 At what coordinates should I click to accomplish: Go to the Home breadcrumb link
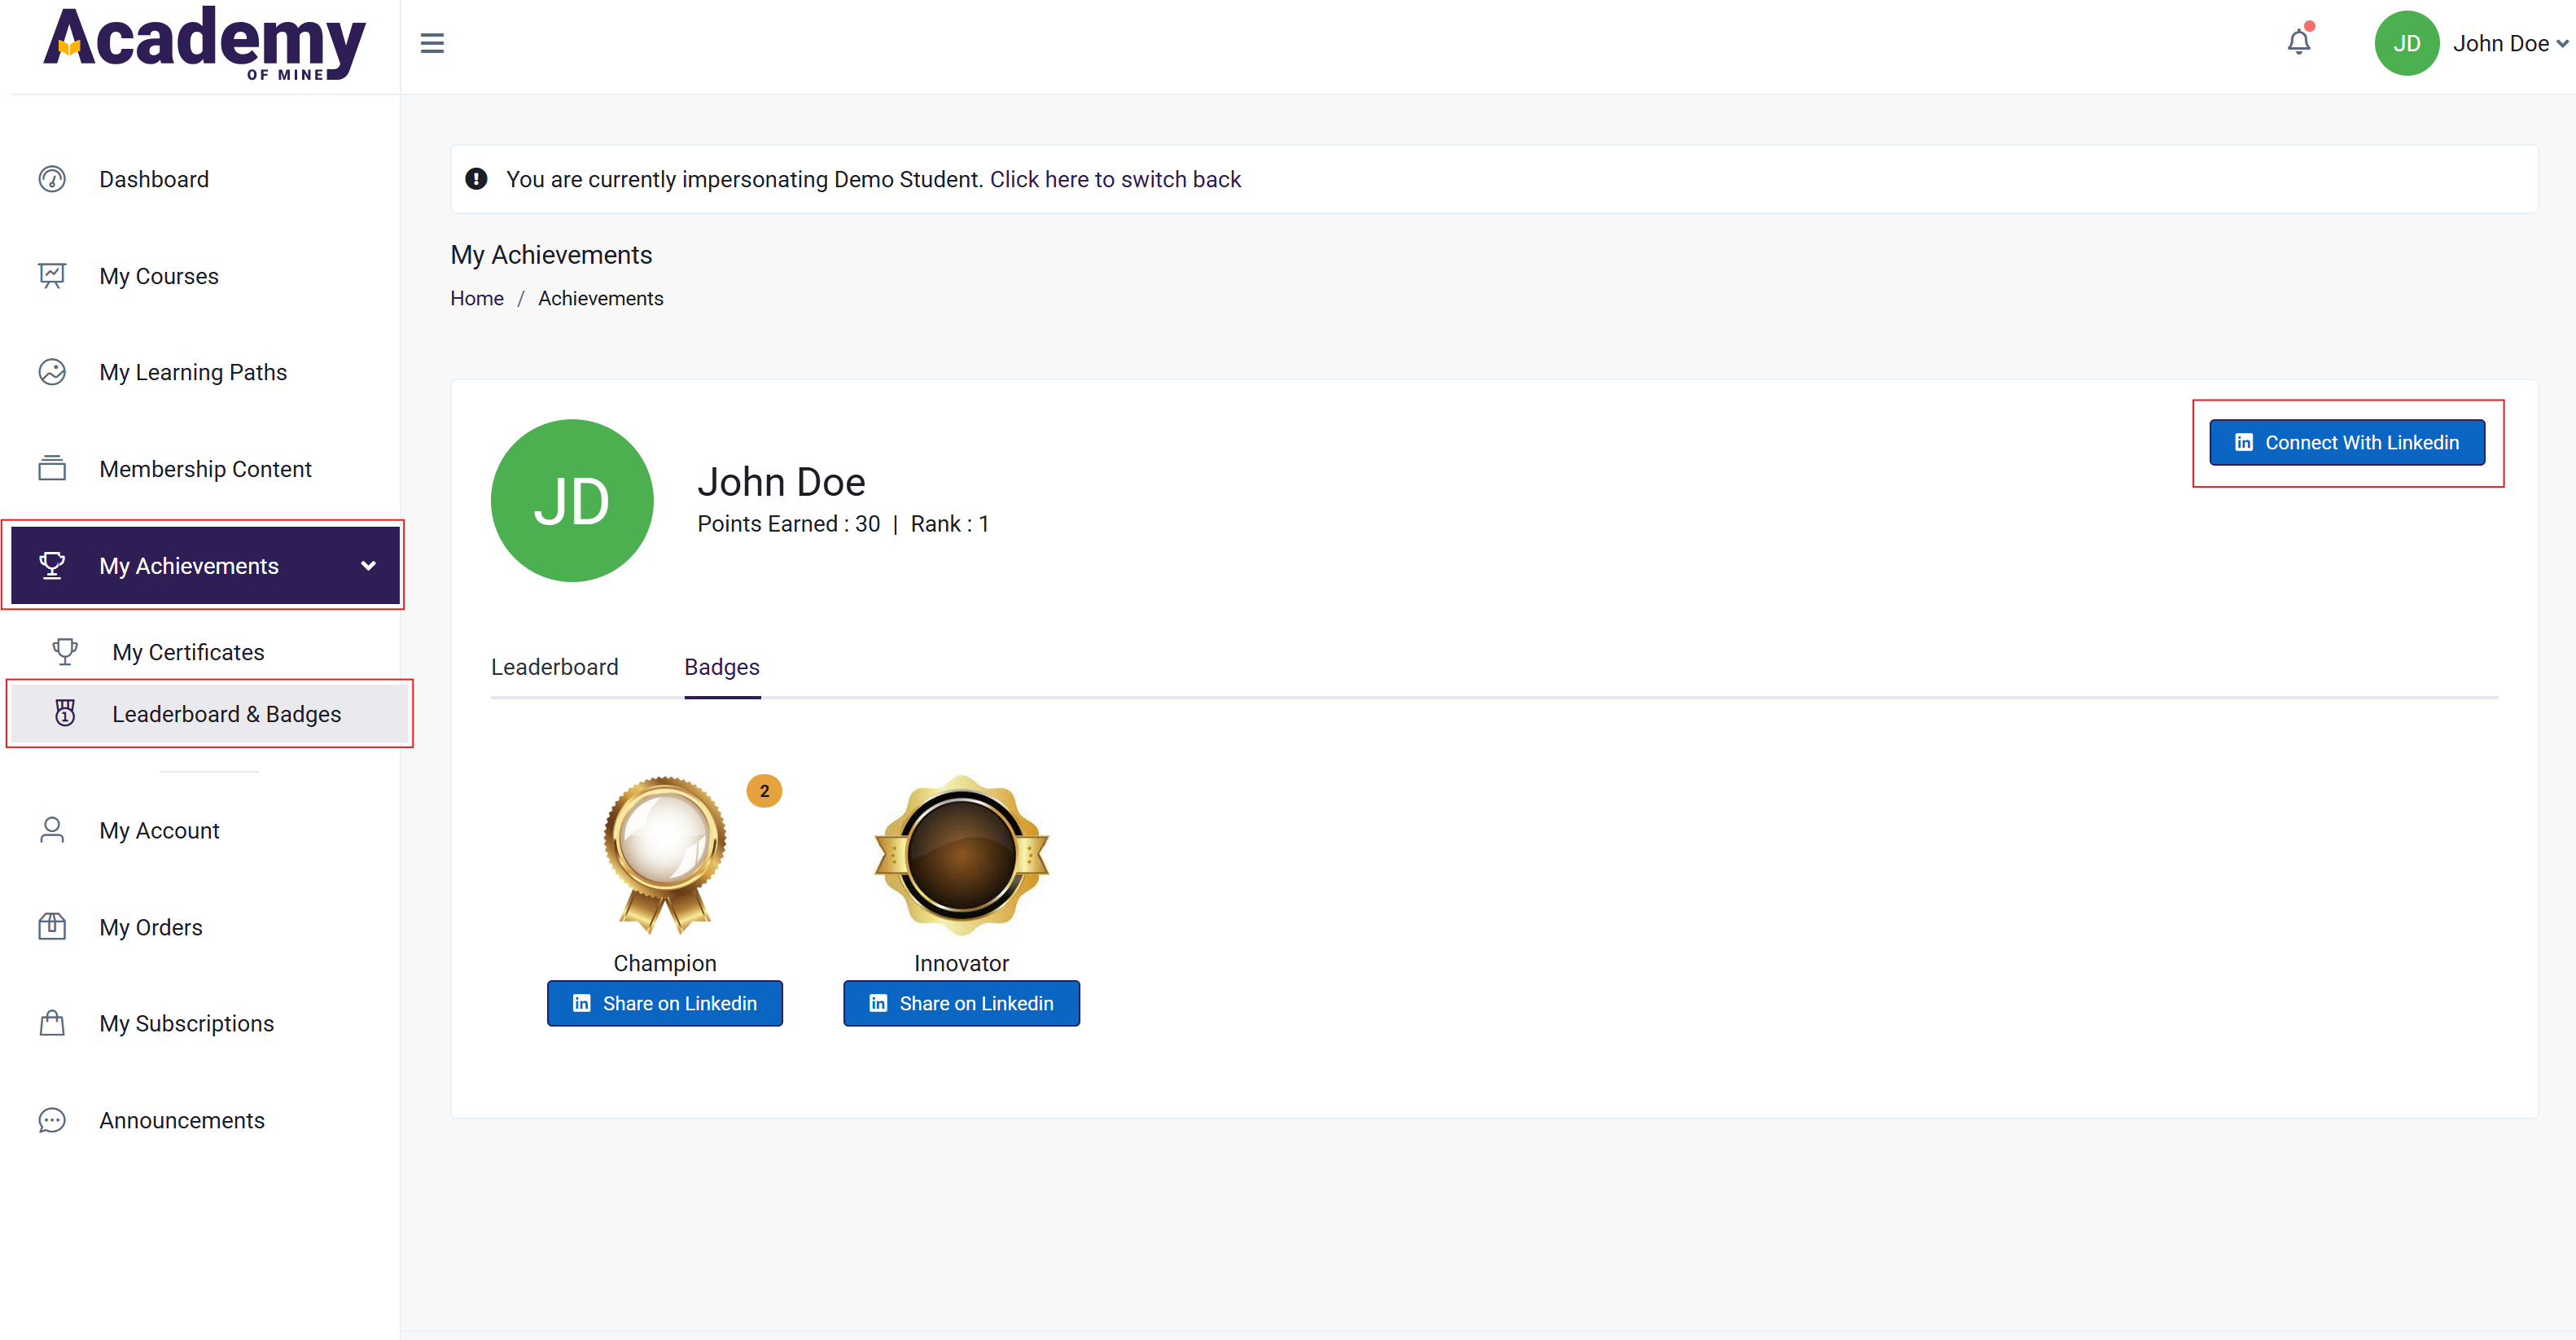tap(476, 298)
